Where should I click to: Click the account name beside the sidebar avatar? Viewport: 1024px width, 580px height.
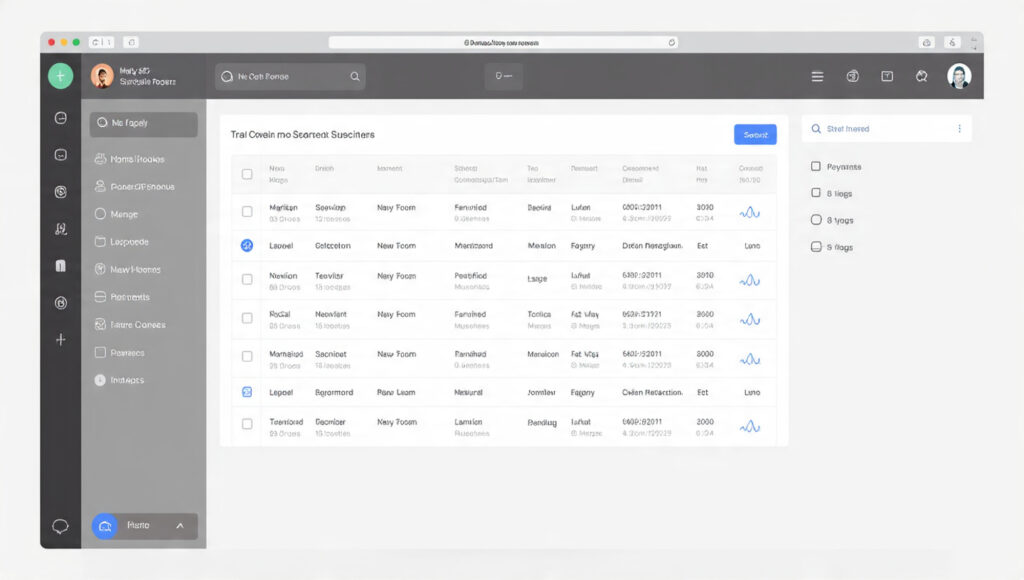pos(147,76)
